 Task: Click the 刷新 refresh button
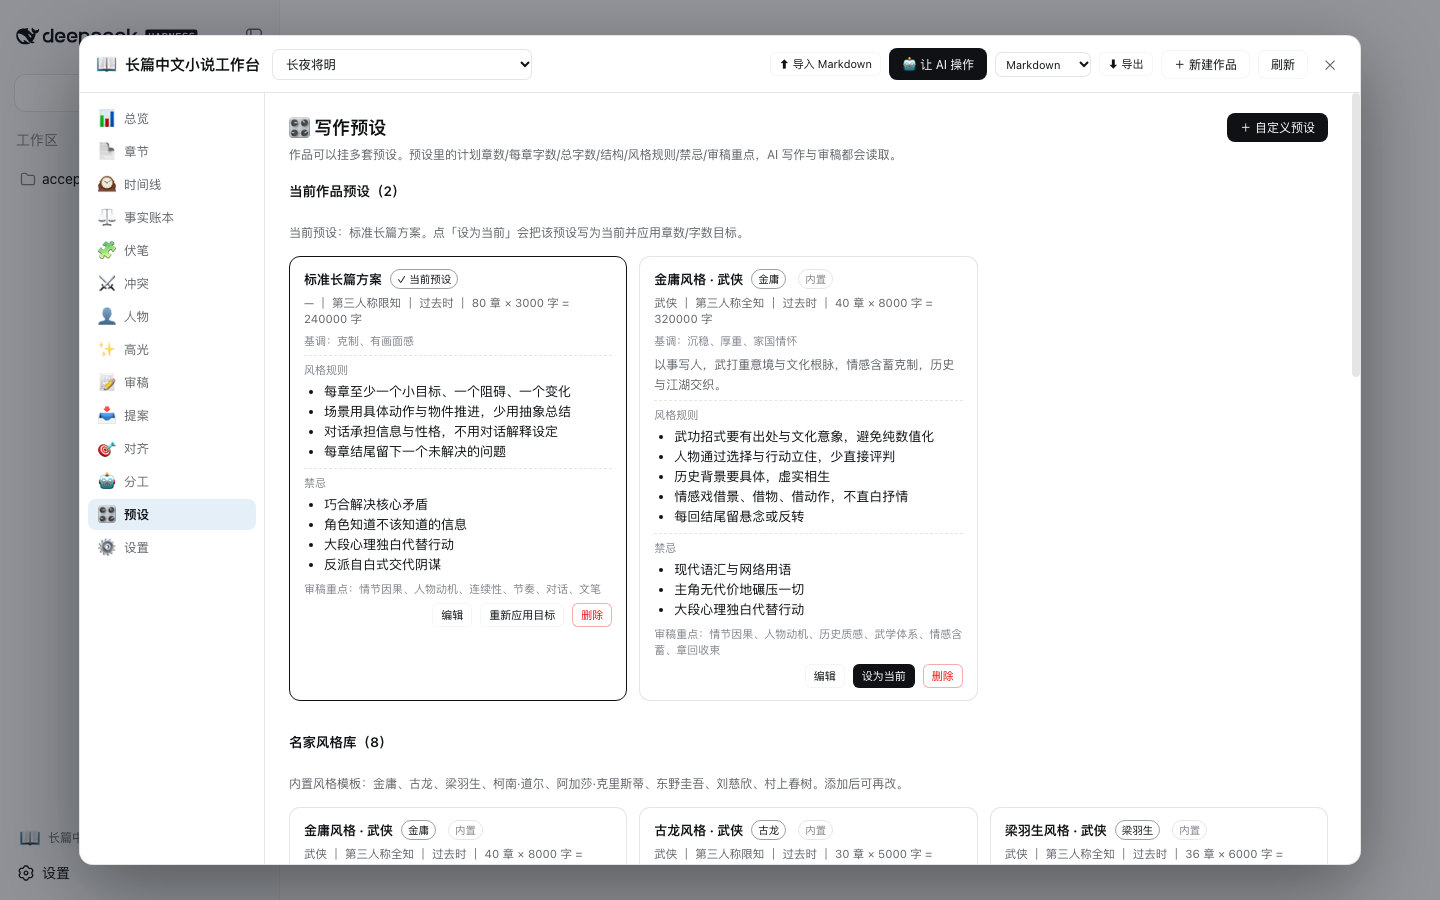1283,64
